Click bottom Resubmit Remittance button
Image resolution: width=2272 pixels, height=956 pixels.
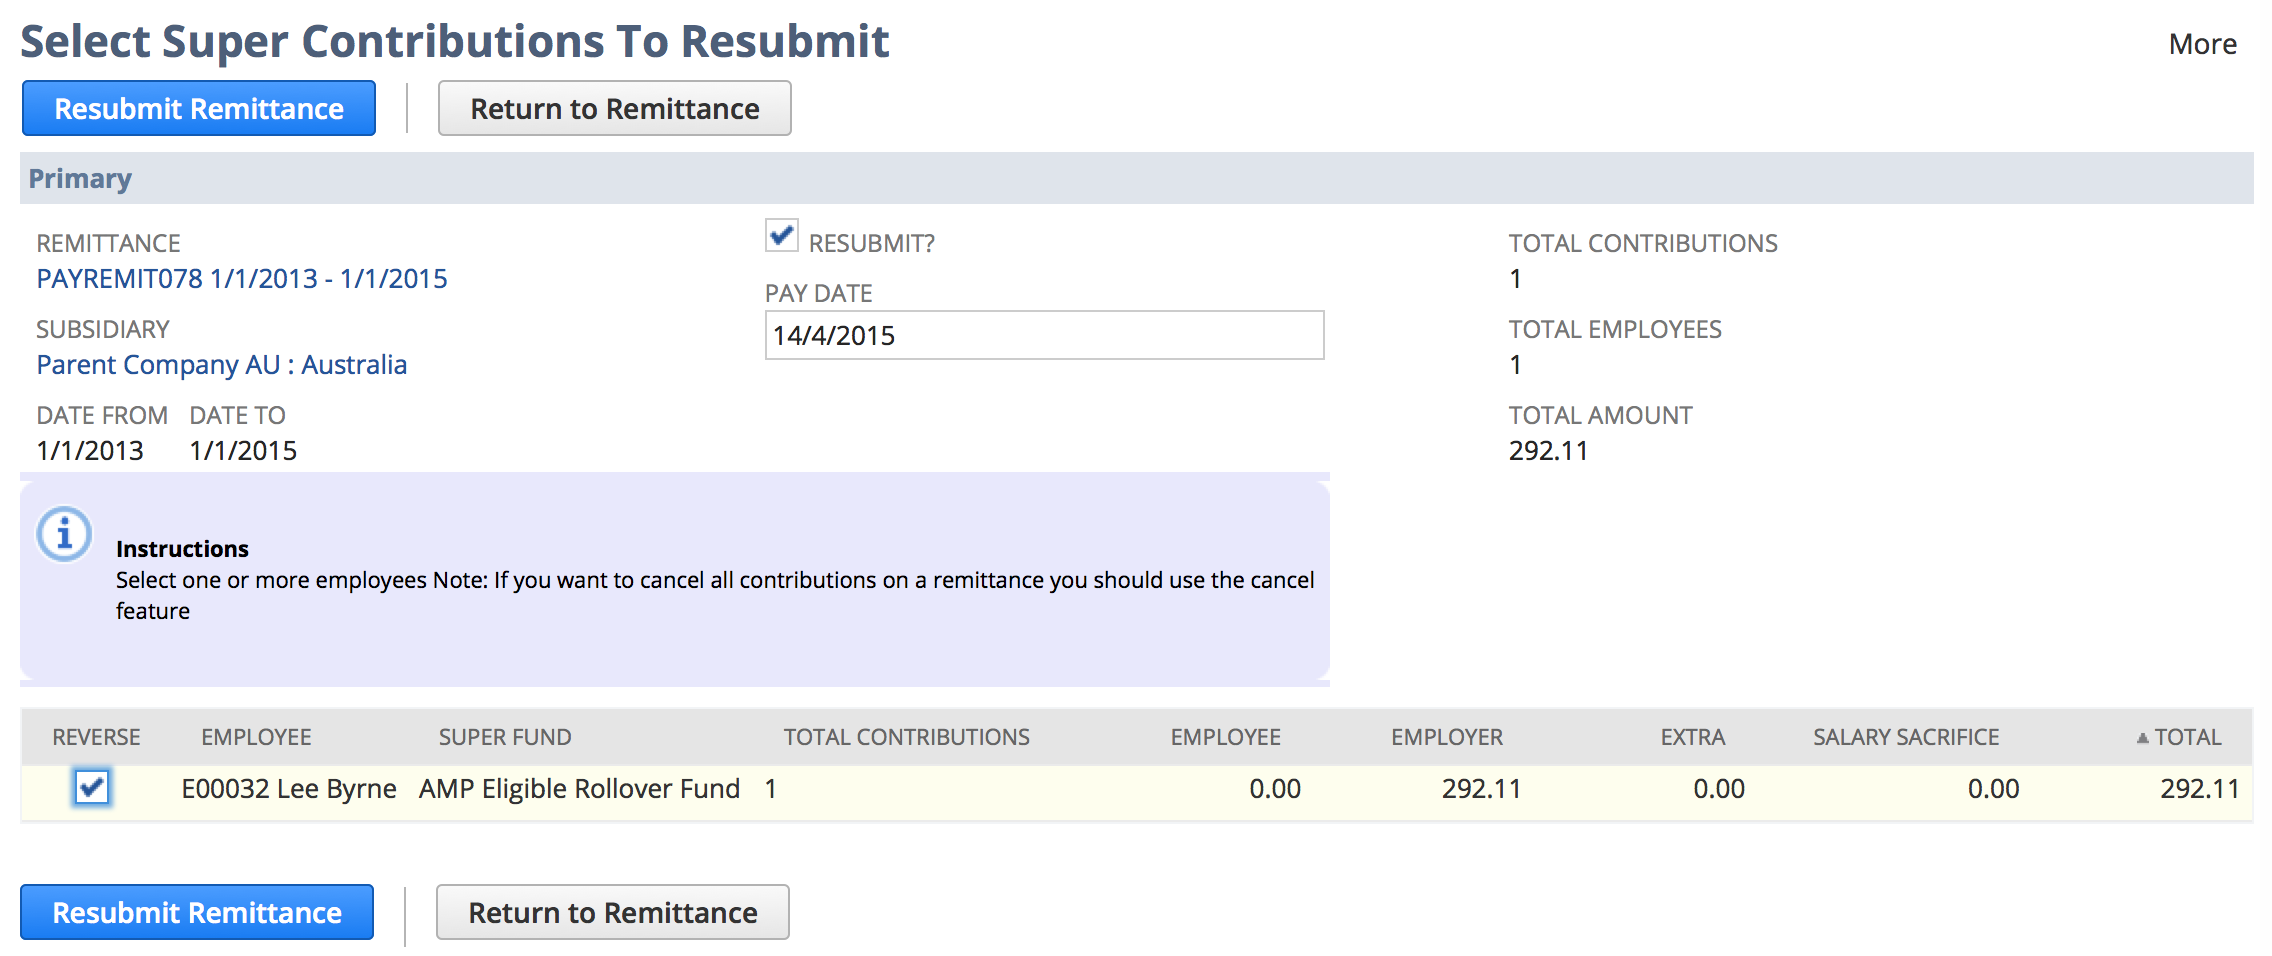pos(197,912)
